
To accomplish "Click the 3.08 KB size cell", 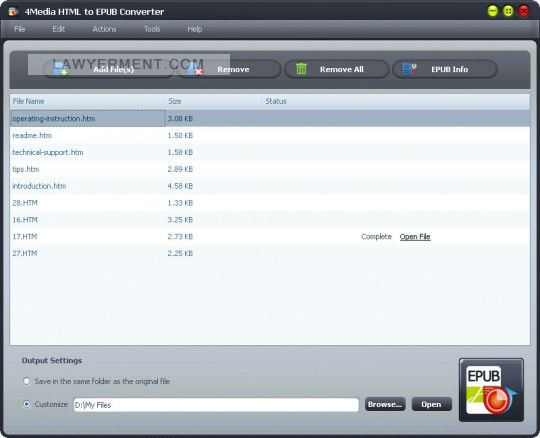I will [x=180, y=118].
